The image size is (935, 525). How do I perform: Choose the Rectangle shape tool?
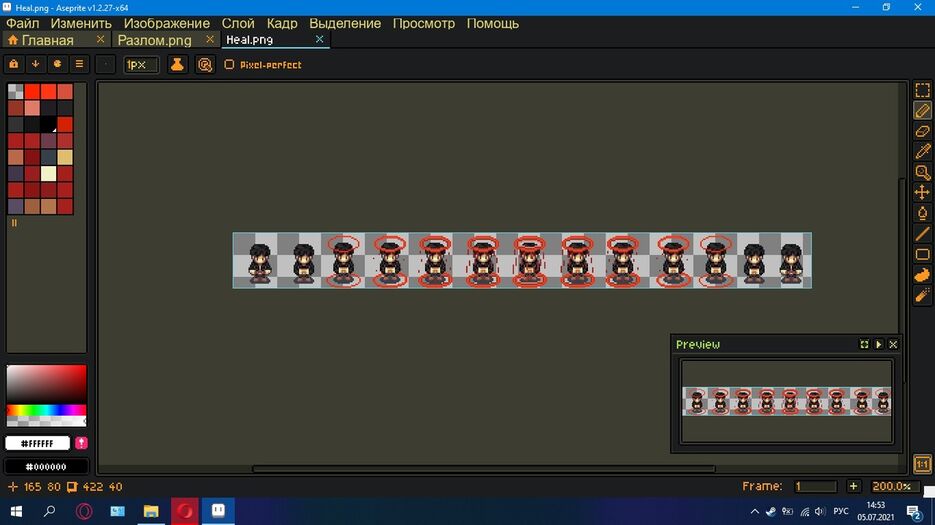tap(922, 254)
